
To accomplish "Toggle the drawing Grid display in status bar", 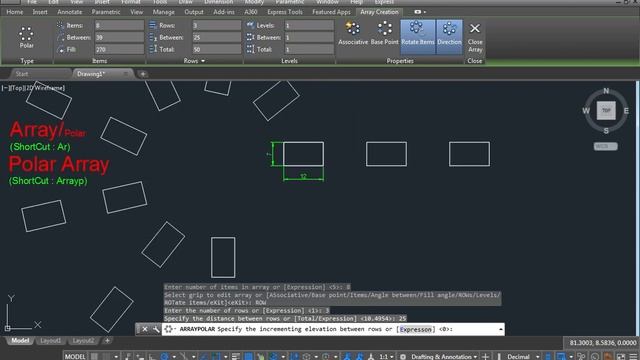I will point(94,356).
